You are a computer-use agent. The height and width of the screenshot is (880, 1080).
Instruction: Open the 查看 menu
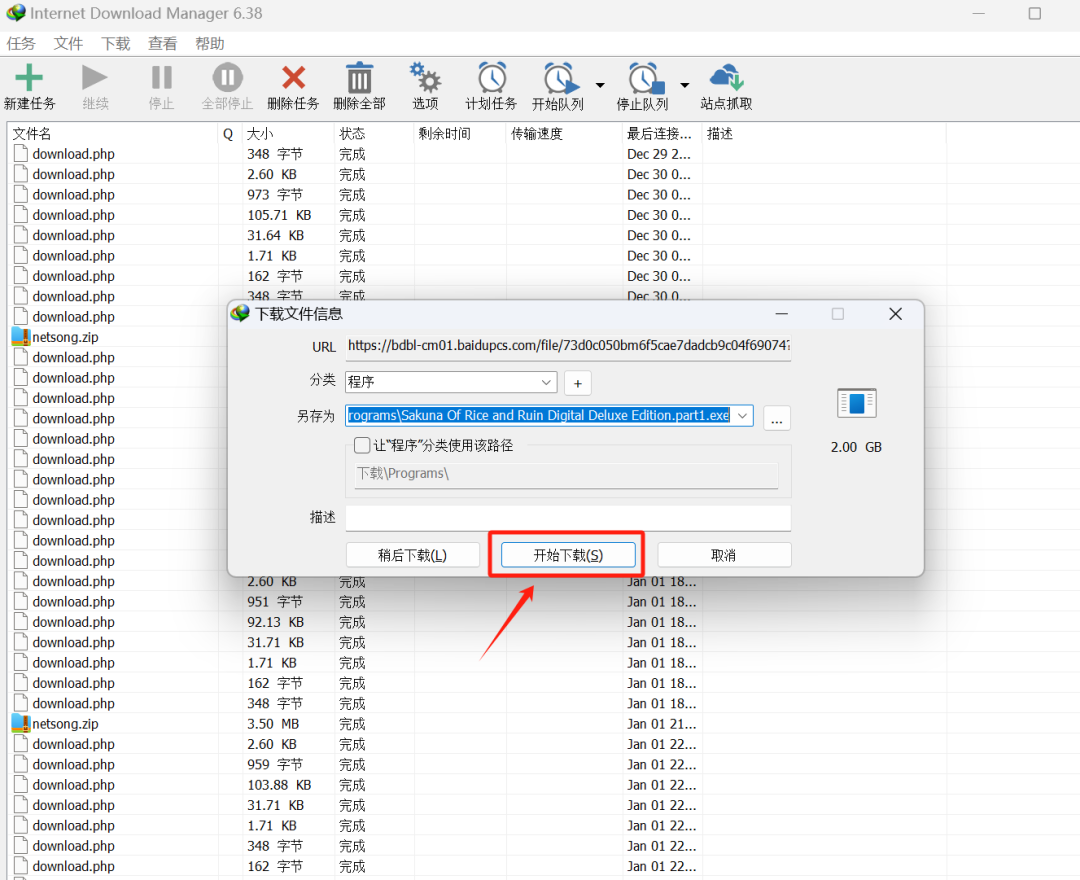(x=163, y=43)
